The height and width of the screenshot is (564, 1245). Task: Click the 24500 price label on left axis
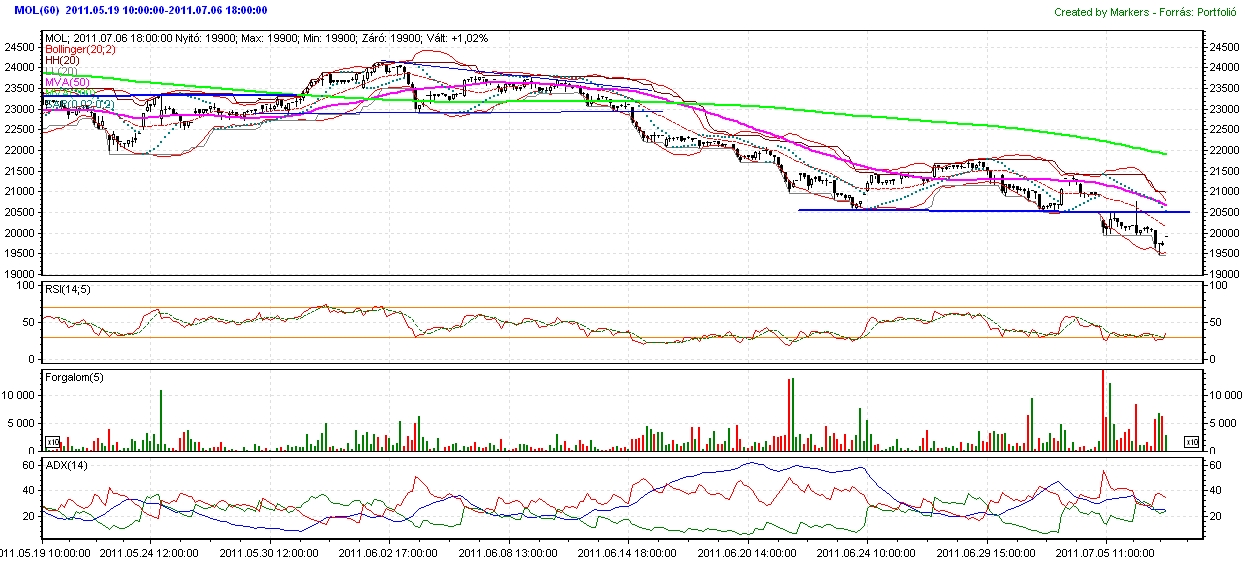point(19,47)
